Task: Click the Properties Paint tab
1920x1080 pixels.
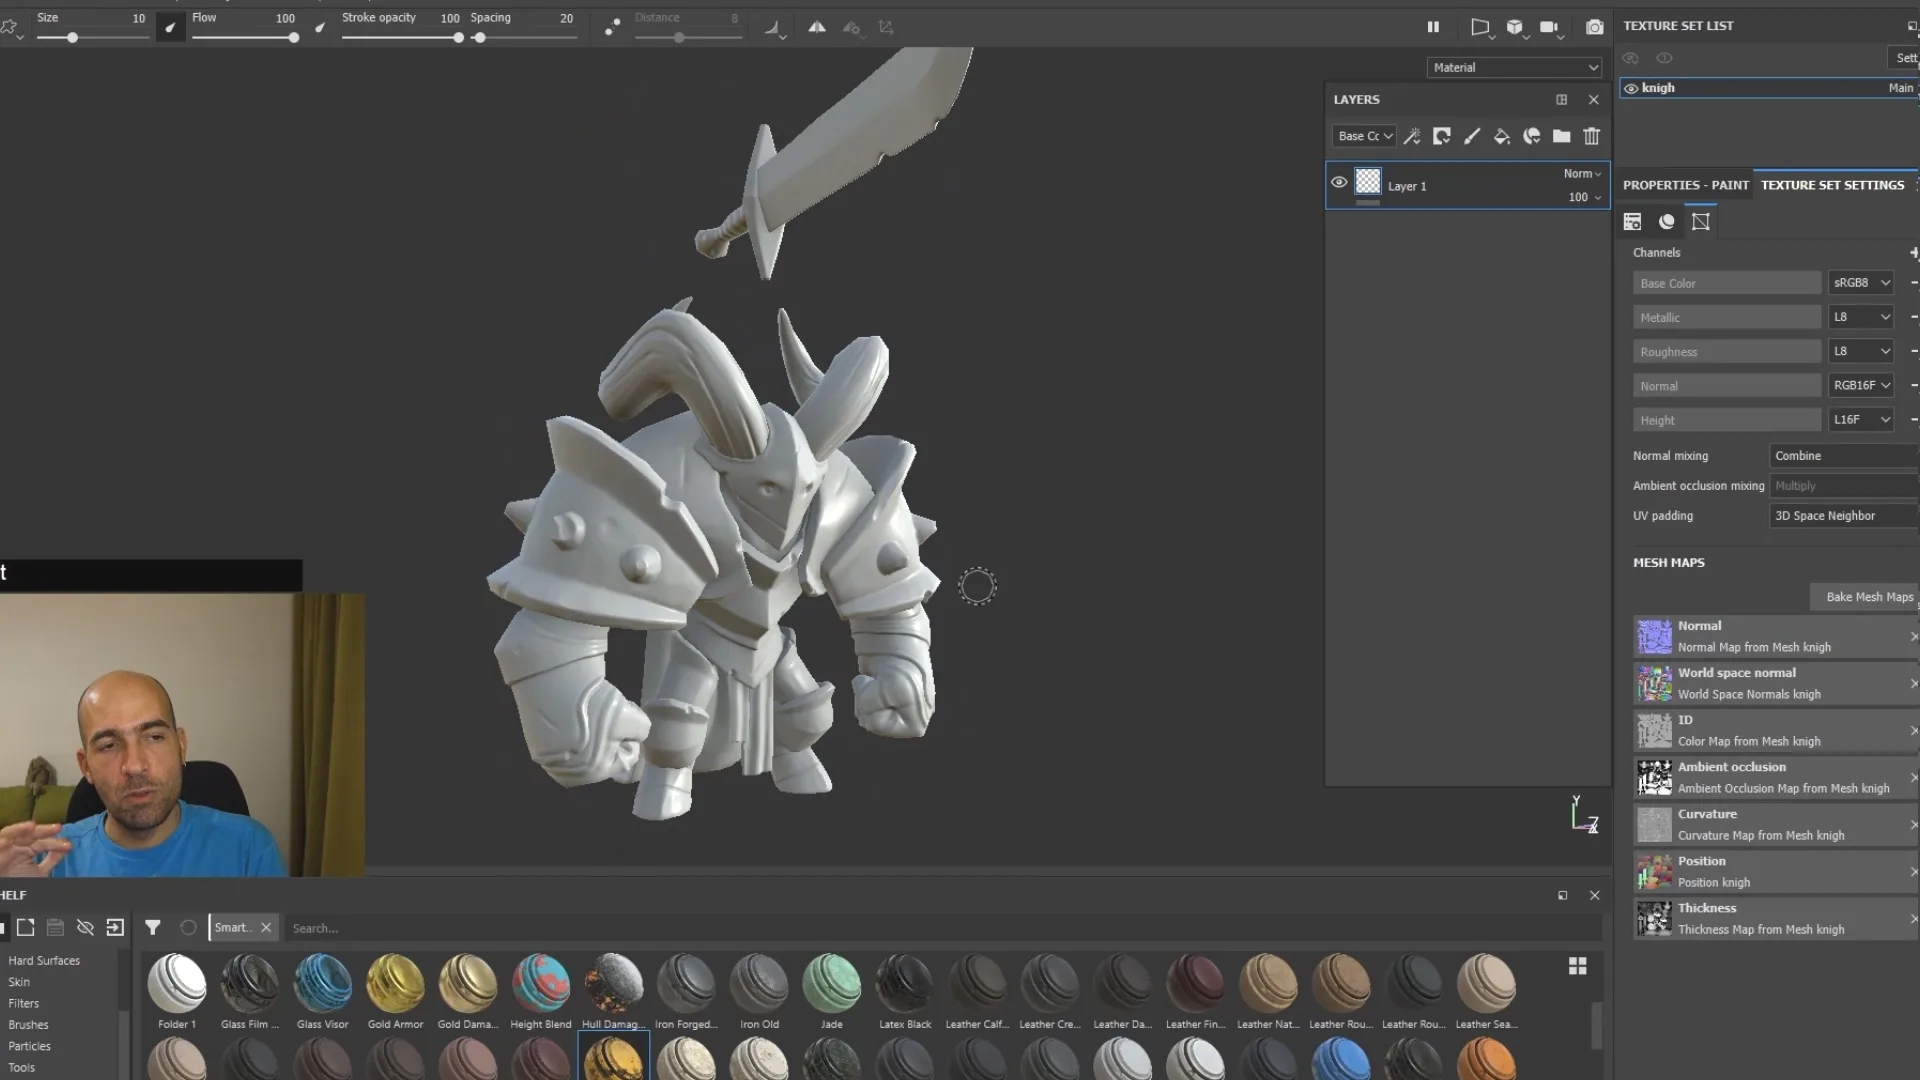Action: [1685, 185]
